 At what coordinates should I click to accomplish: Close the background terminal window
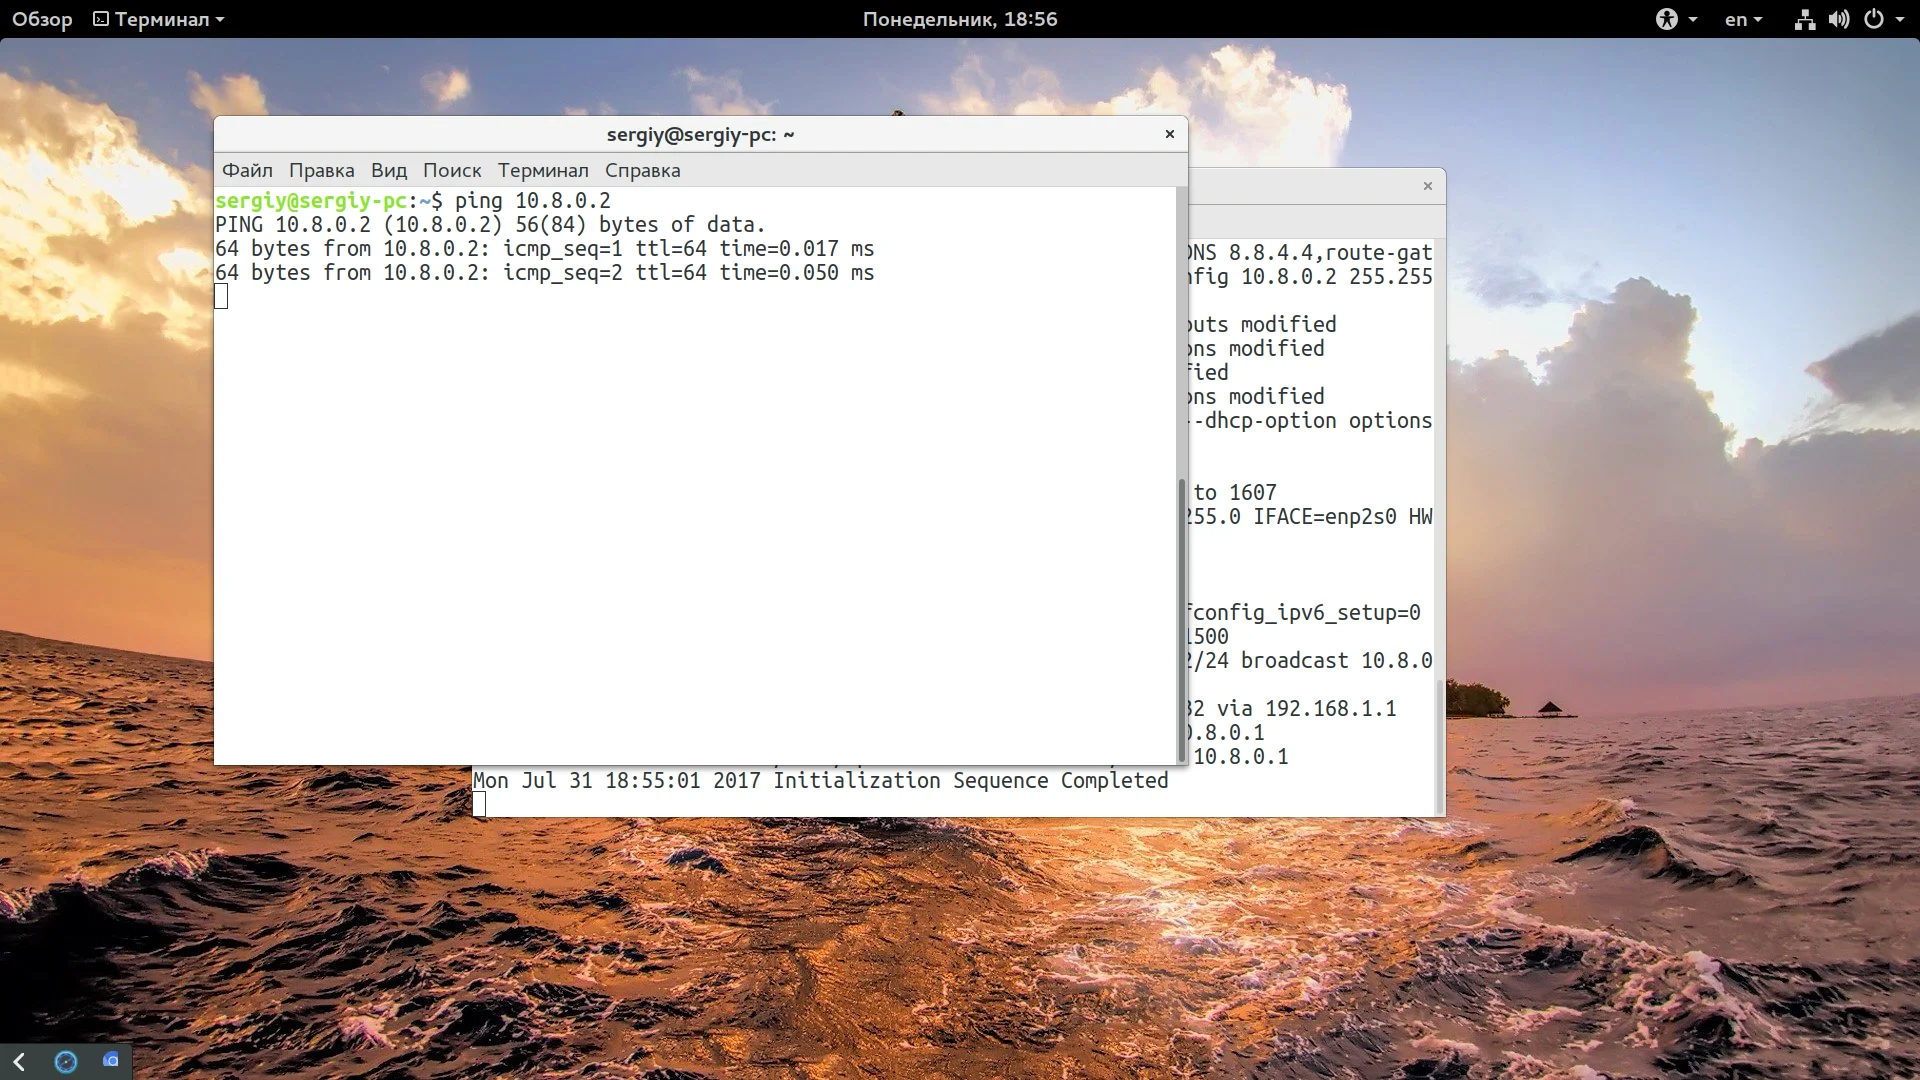click(1427, 186)
